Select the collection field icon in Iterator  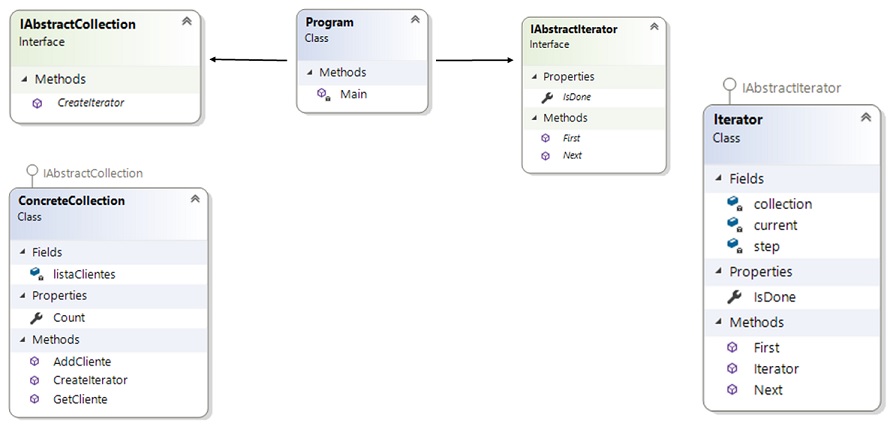click(735, 204)
